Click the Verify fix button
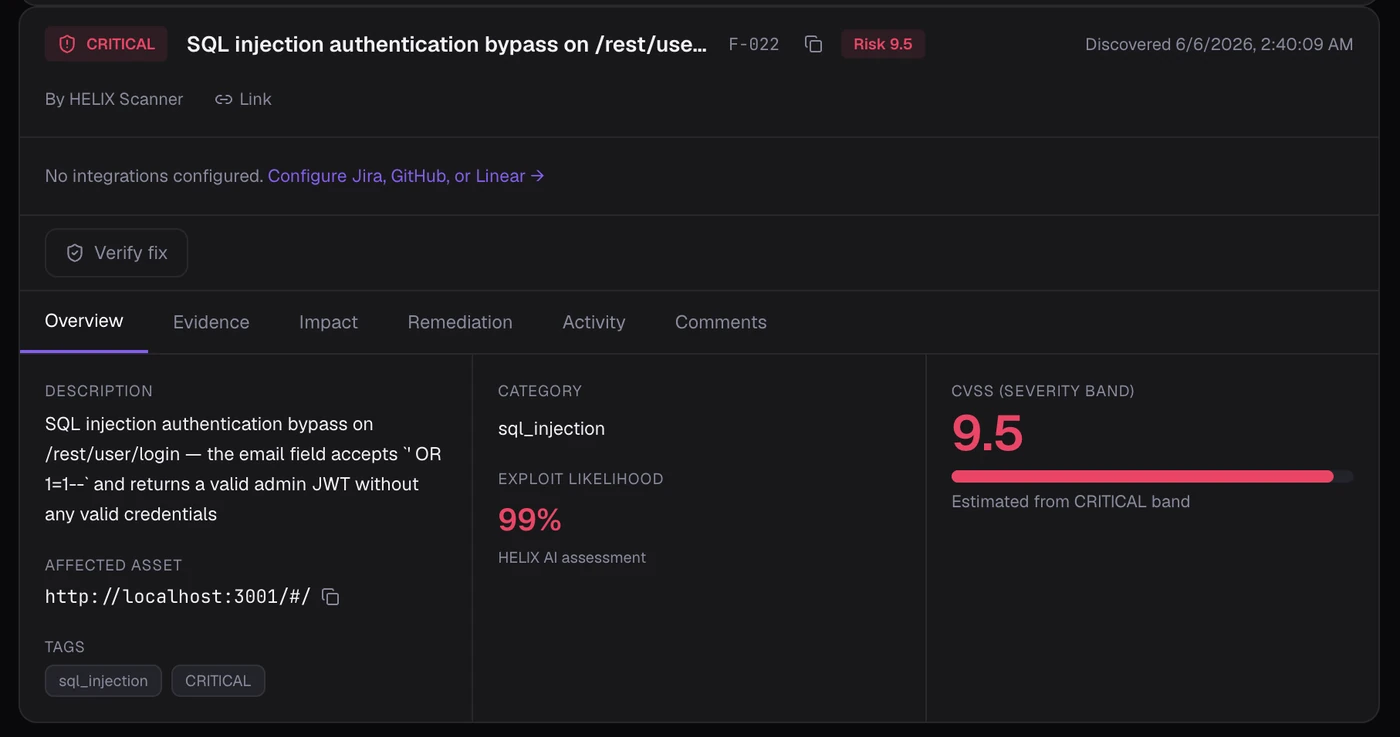 tap(116, 253)
